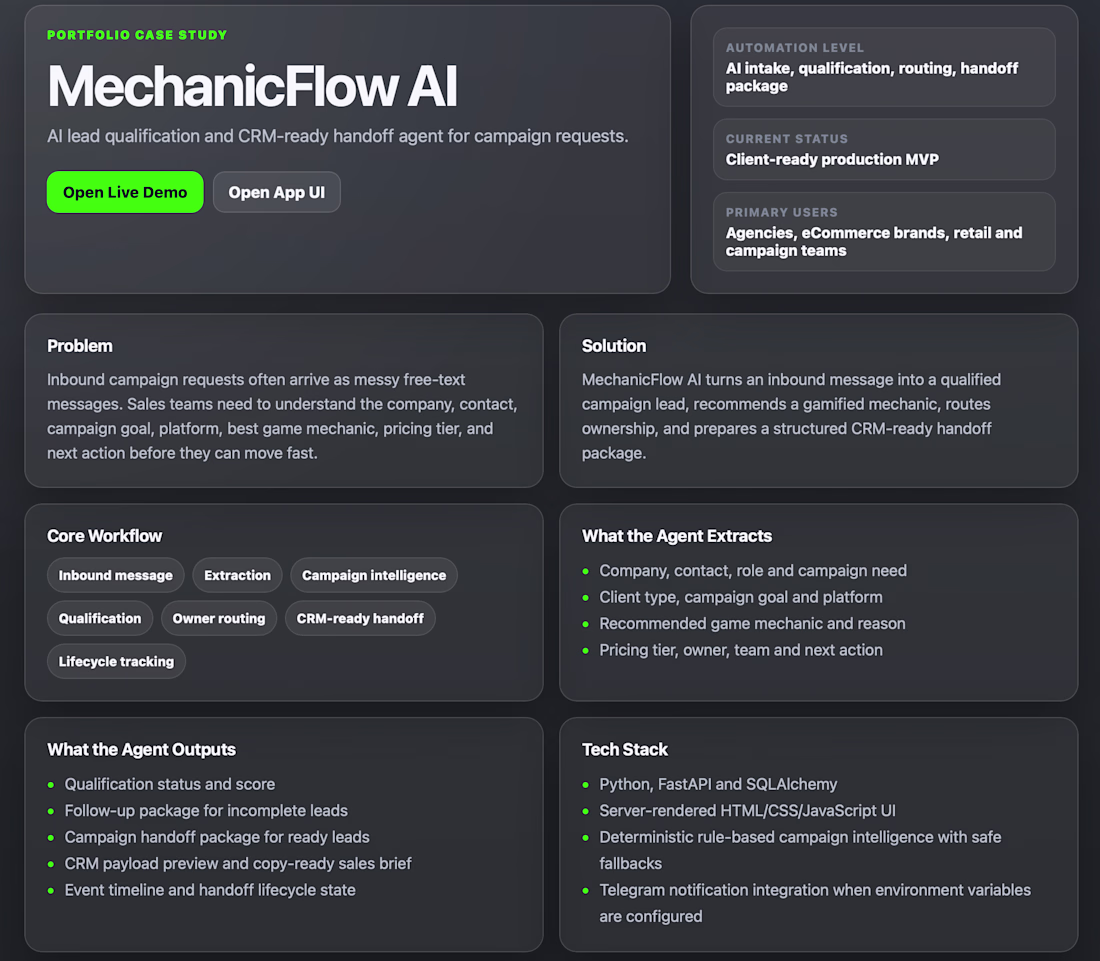The image size is (1100, 961).
Task: Select the Lifecycle tracking chip
Action: (x=116, y=661)
